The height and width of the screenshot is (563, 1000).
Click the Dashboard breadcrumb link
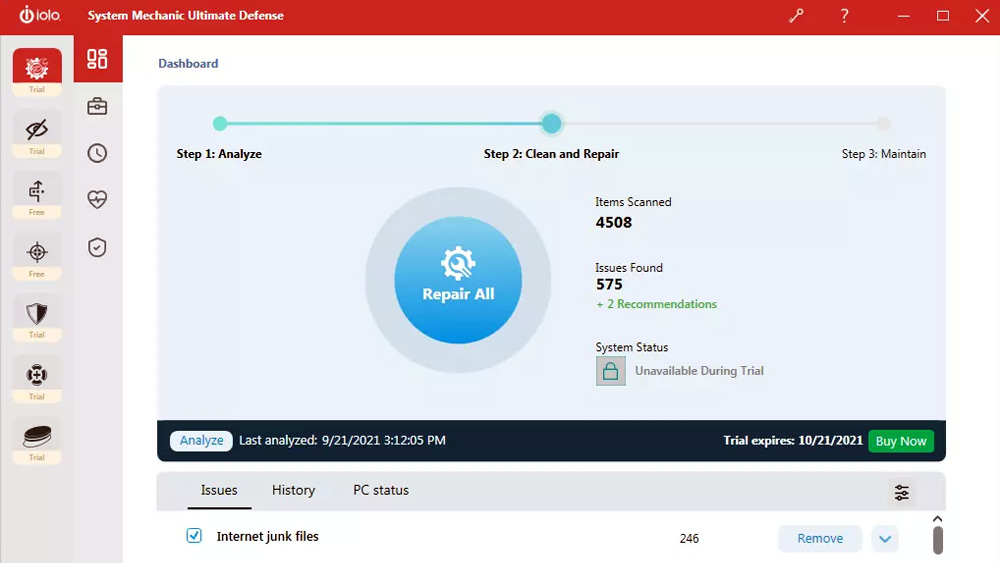188,63
